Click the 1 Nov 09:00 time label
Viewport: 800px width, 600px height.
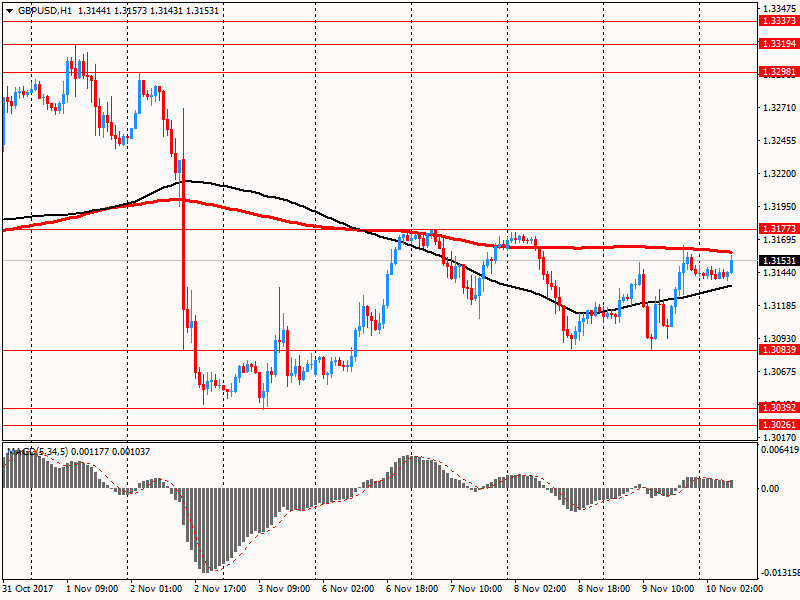point(92,589)
